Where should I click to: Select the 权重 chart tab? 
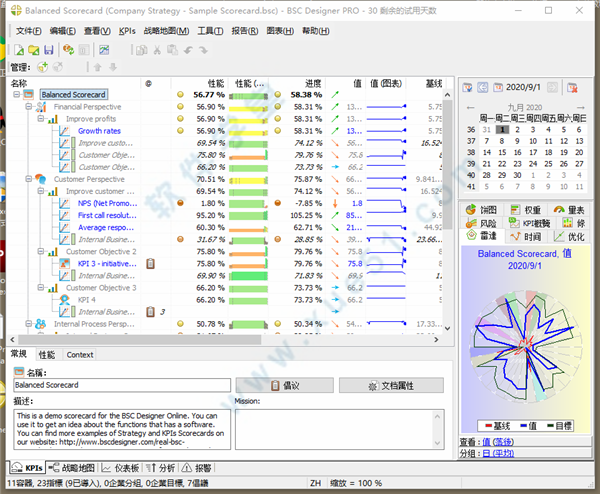pos(526,210)
